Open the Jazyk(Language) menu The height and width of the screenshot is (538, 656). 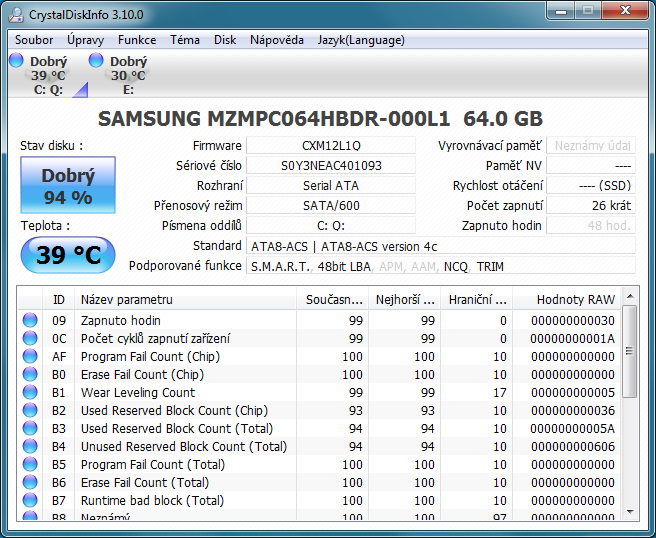360,40
